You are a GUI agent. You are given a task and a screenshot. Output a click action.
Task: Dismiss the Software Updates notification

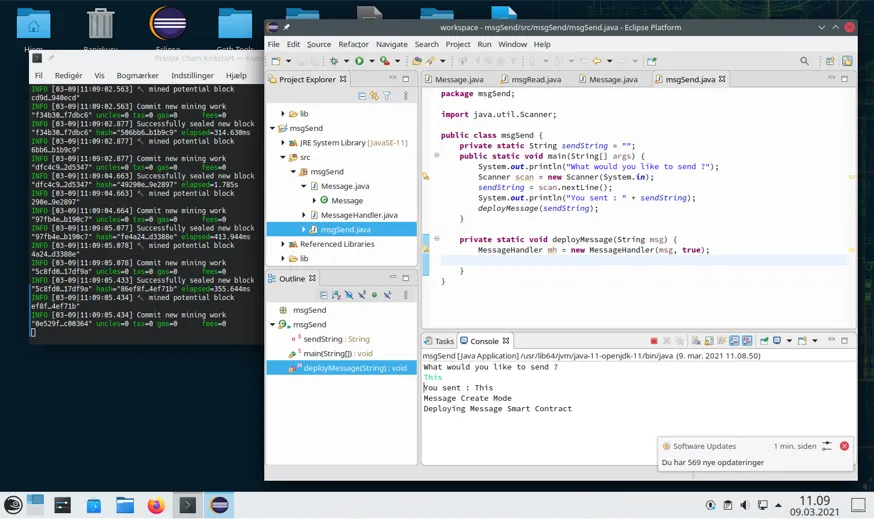click(x=844, y=446)
